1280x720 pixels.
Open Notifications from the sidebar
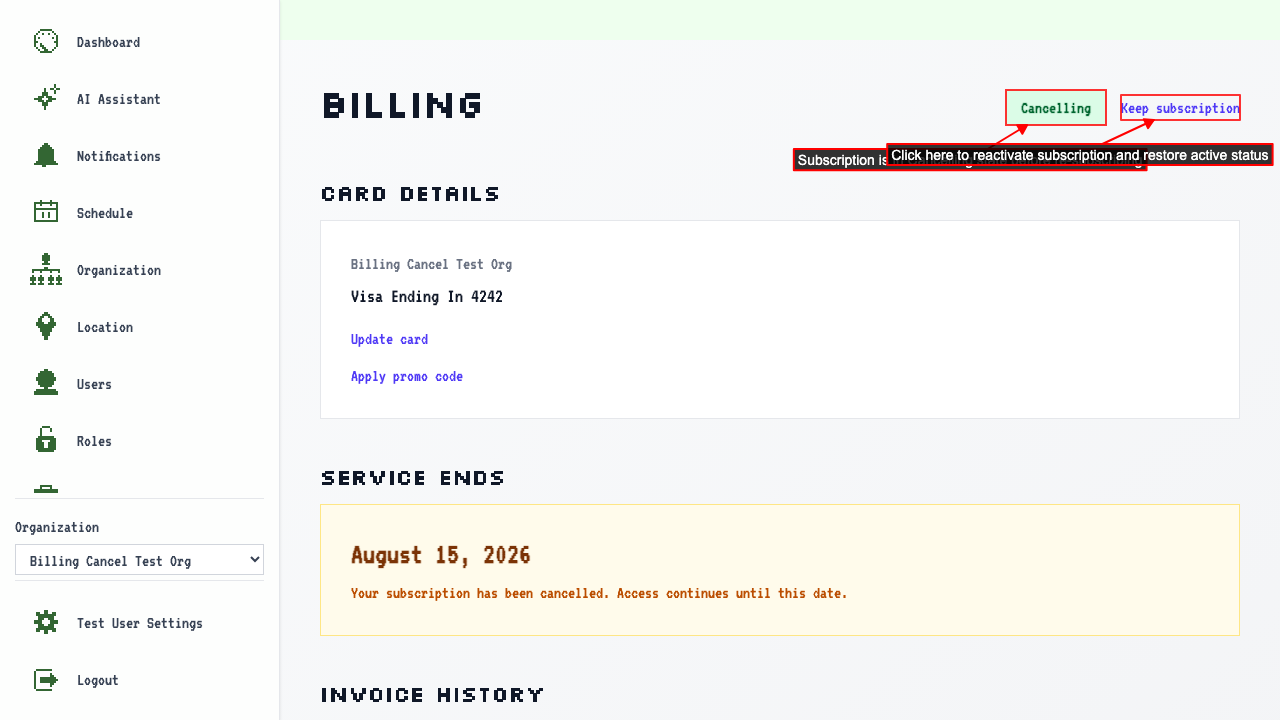click(118, 156)
